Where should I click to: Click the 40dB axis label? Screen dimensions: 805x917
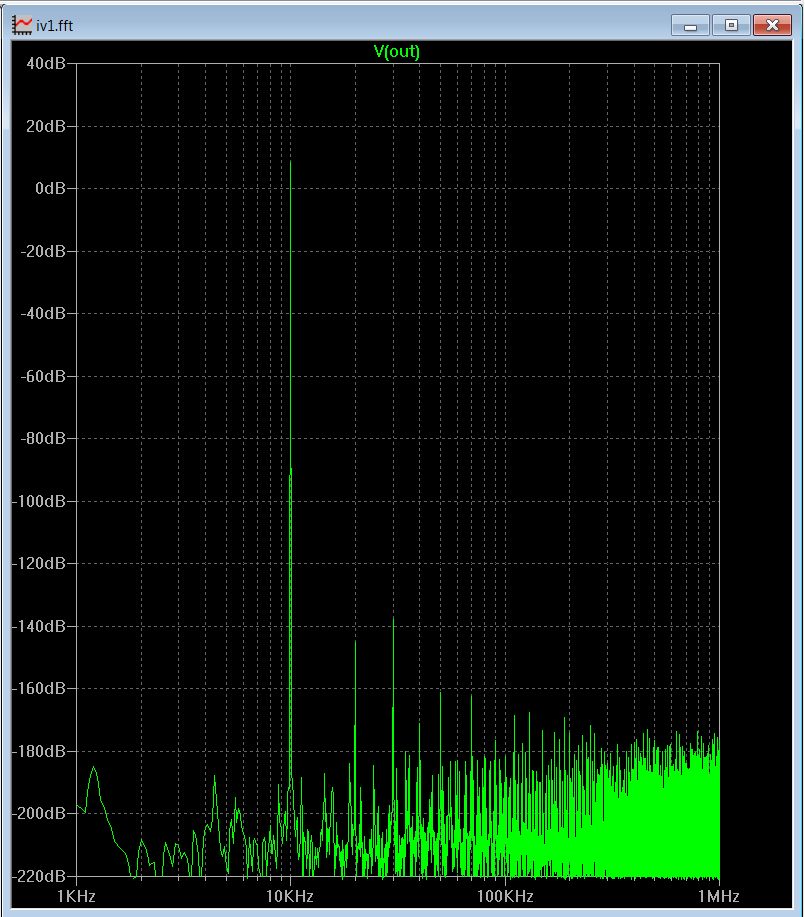46,63
